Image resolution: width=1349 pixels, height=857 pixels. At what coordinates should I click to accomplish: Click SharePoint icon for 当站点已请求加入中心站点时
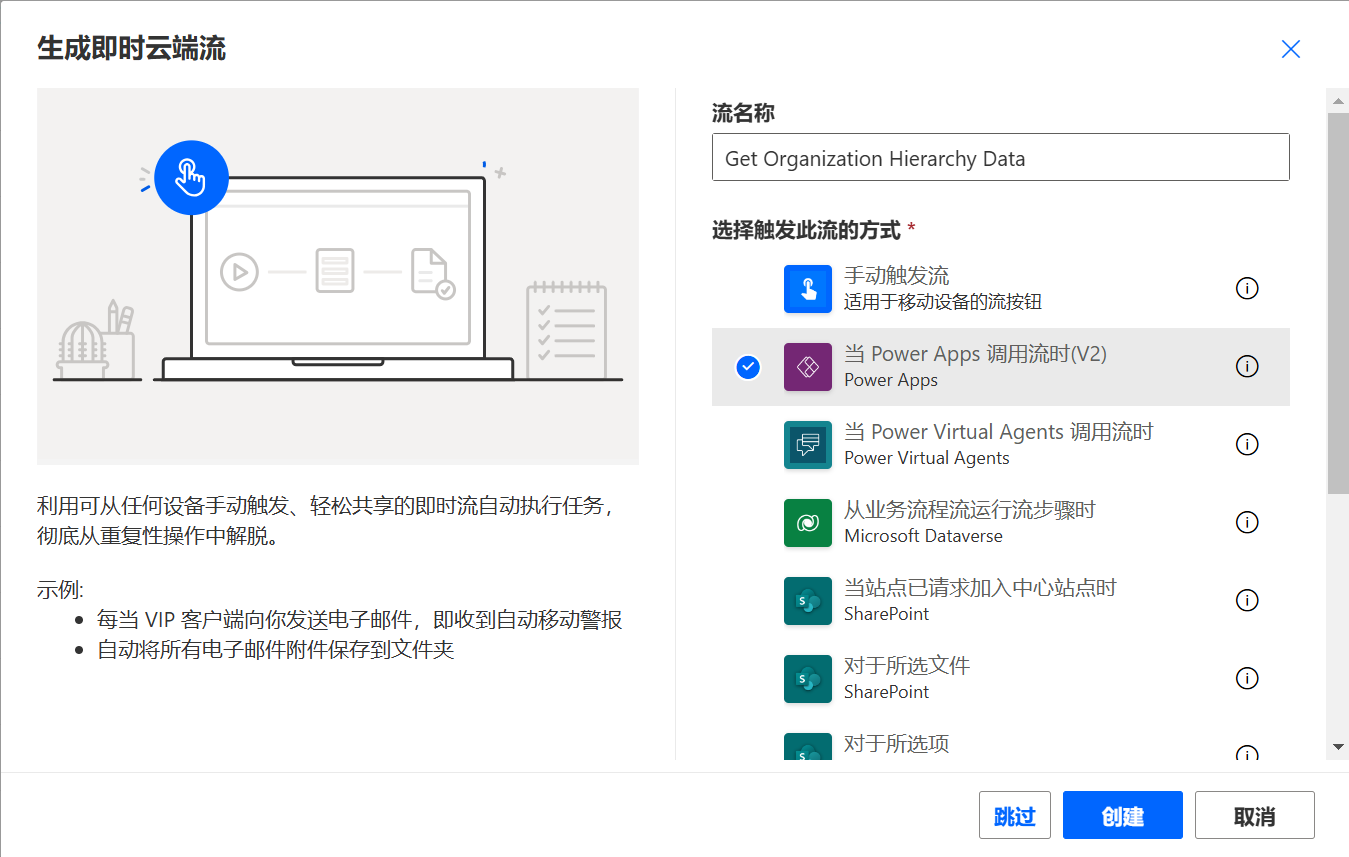(808, 601)
